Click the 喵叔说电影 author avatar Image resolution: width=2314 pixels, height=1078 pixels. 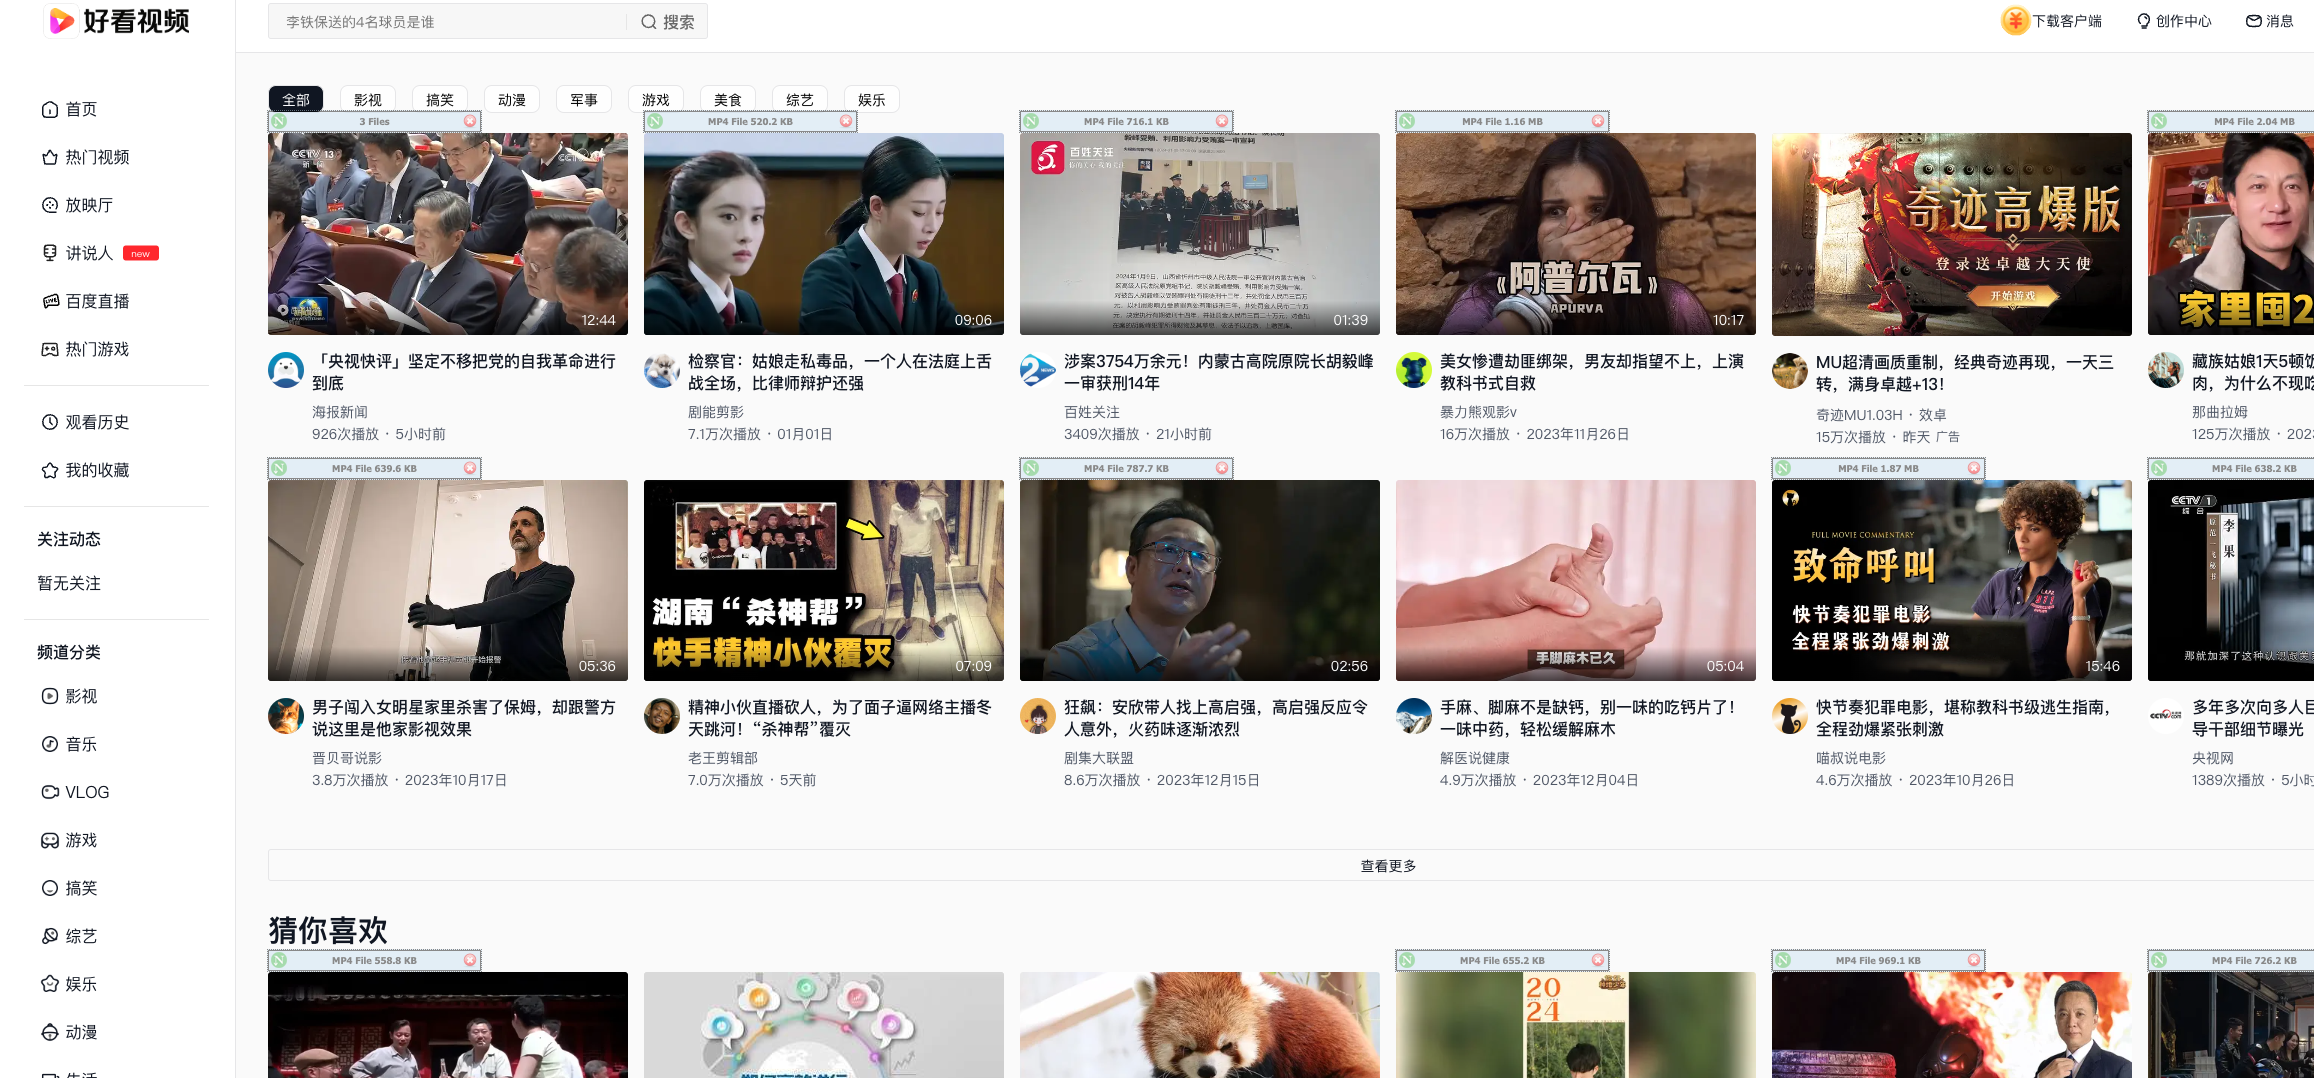(1790, 716)
